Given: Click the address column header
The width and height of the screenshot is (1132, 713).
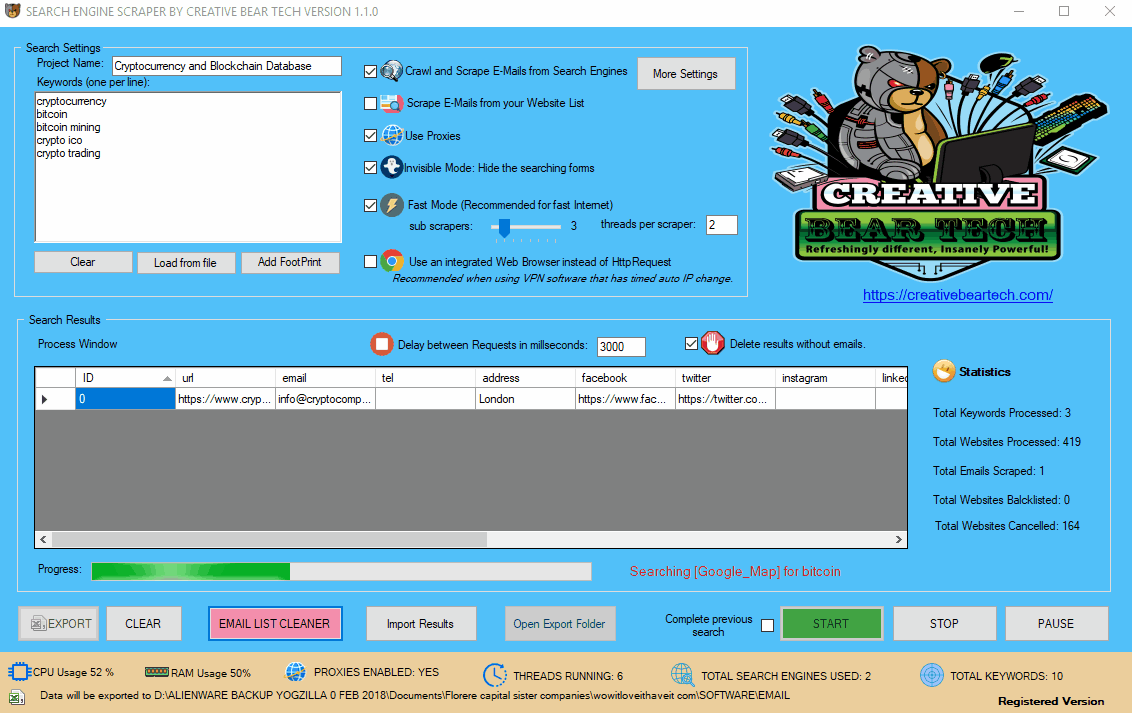Looking at the screenshot, I should pyautogui.click(x=526, y=377).
